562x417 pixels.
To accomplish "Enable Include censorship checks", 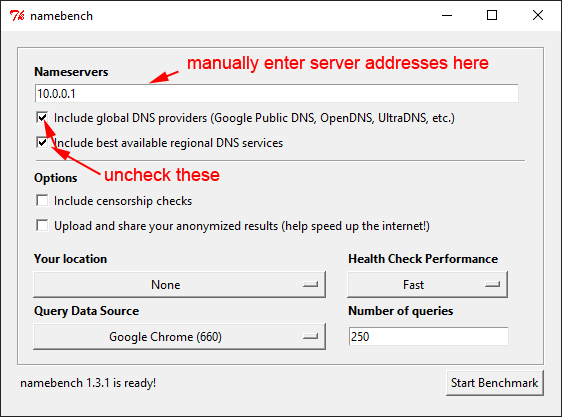I will [x=42, y=200].
